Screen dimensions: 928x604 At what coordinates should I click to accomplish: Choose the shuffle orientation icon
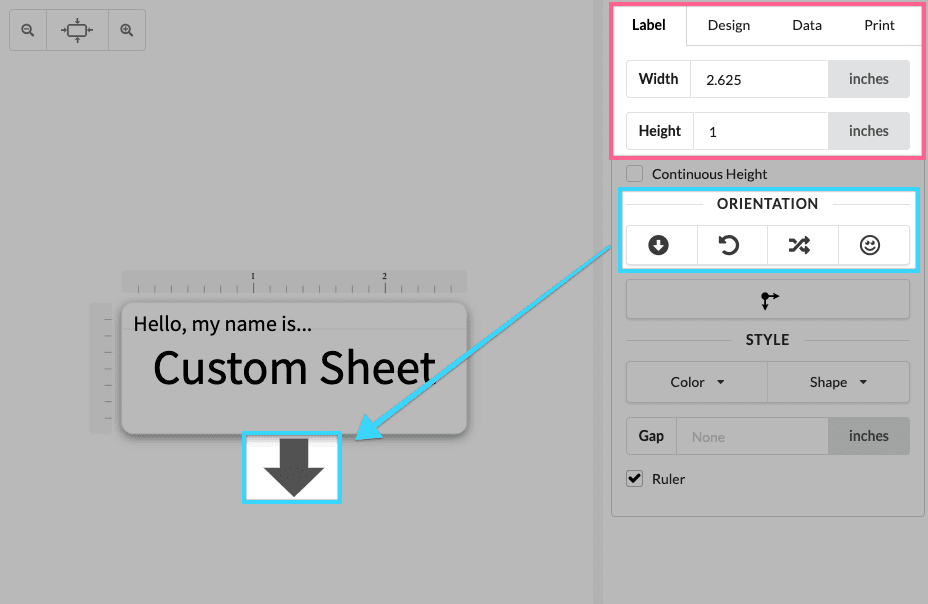pyautogui.click(x=801, y=244)
